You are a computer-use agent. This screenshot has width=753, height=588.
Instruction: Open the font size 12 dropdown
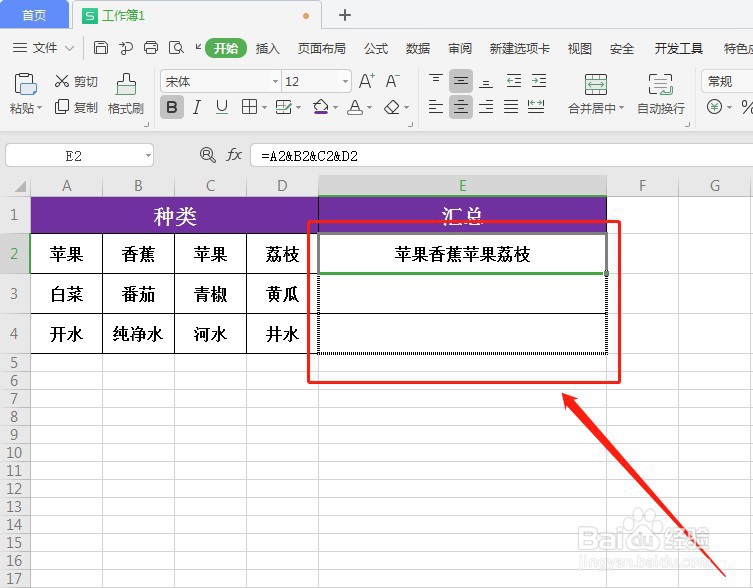click(345, 82)
